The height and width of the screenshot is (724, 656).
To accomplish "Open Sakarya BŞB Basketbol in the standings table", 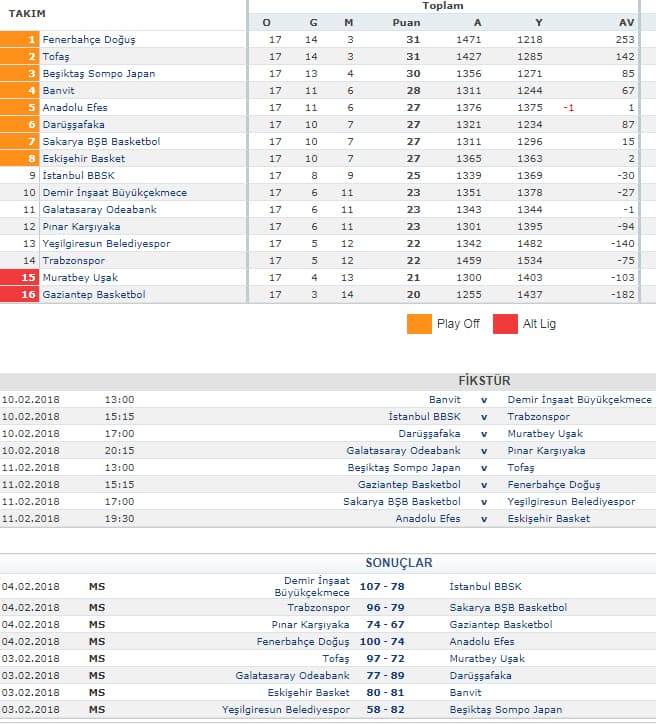I will [x=101, y=142].
